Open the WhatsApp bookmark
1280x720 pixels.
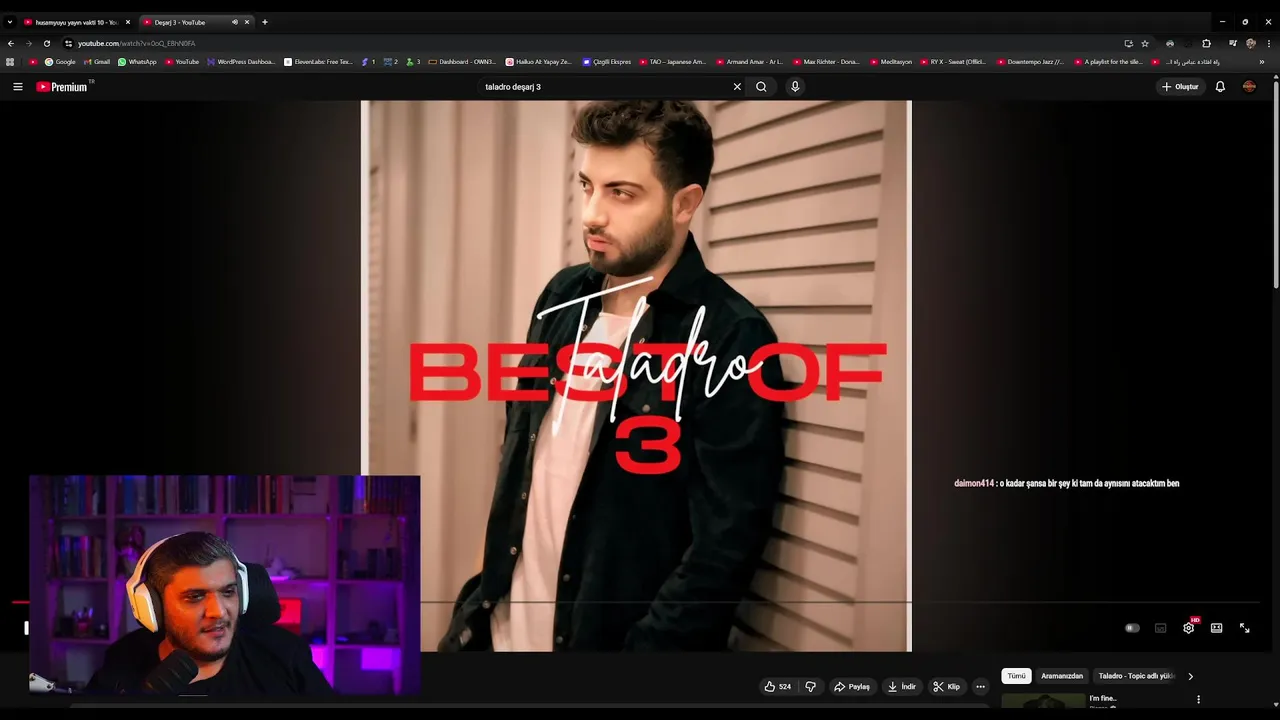click(x=137, y=62)
